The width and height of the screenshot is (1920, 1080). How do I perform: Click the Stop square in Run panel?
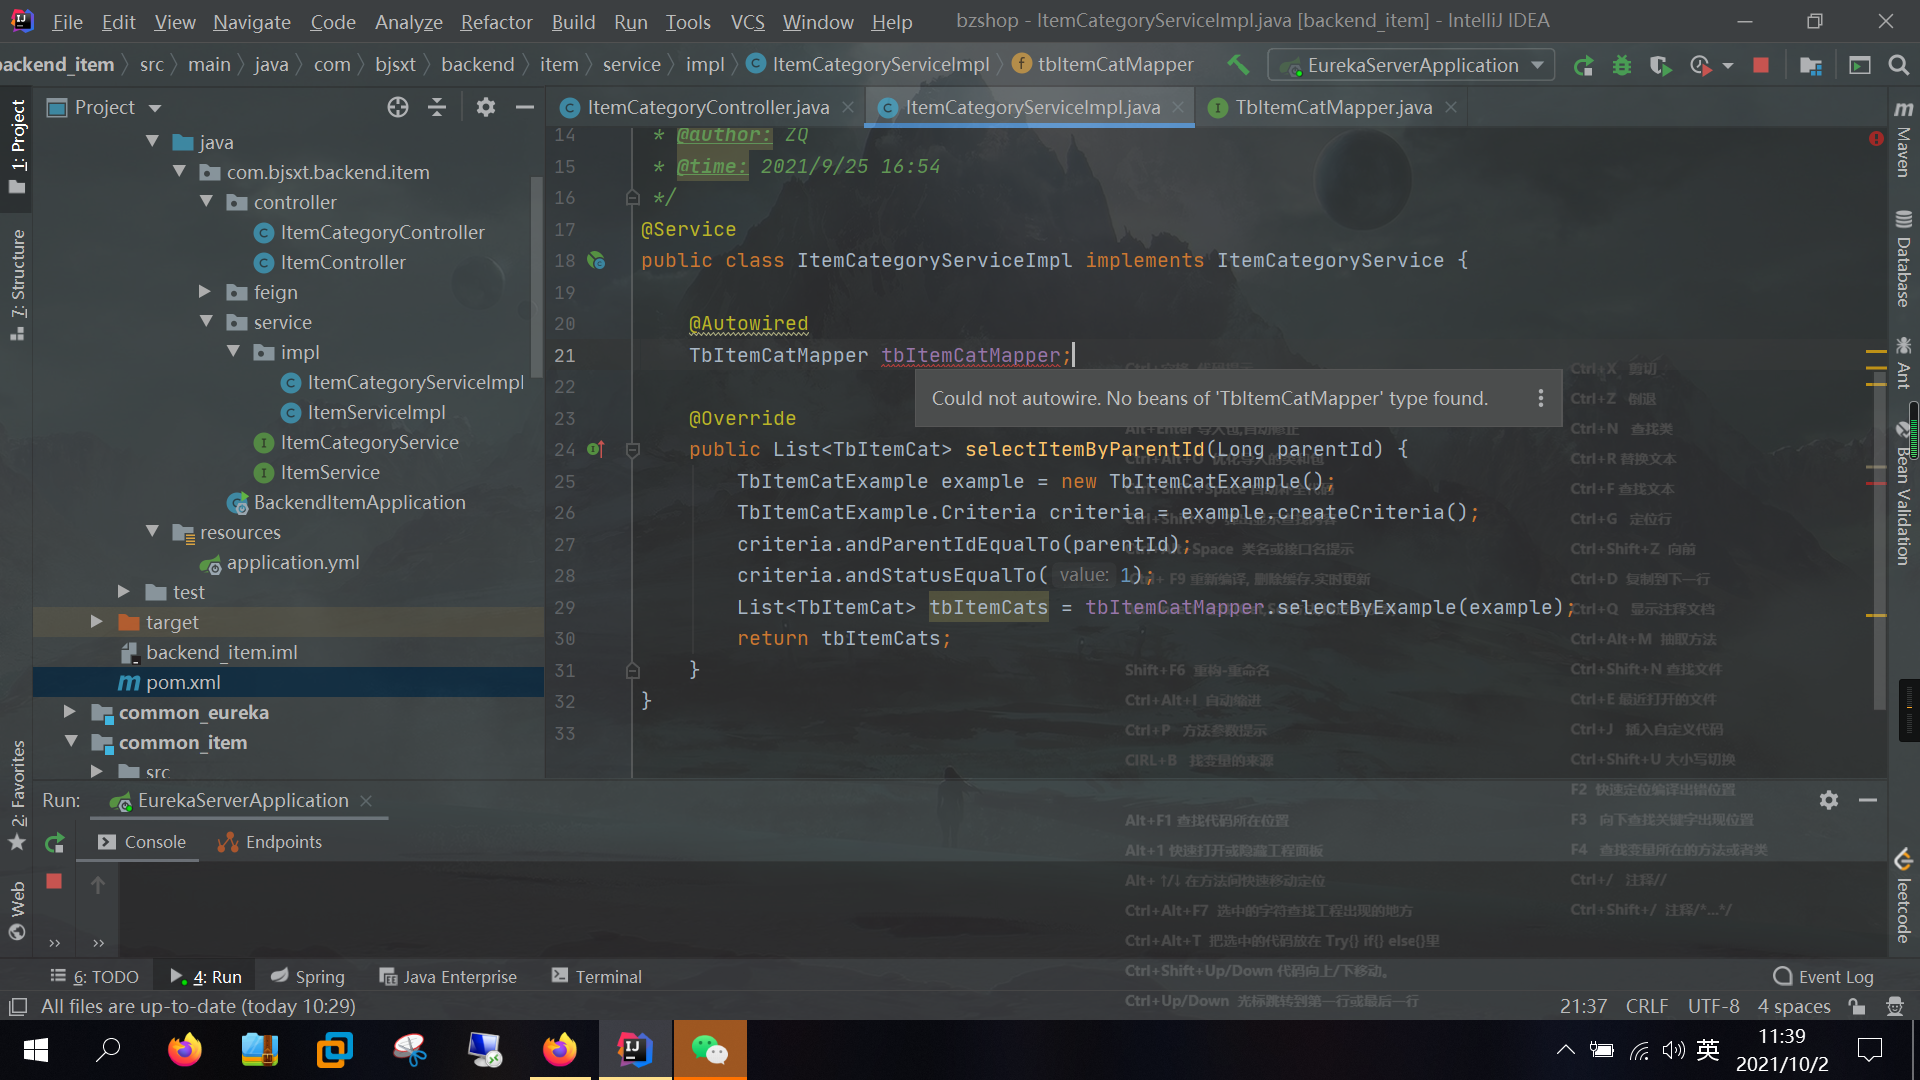[x=54, y=881]
